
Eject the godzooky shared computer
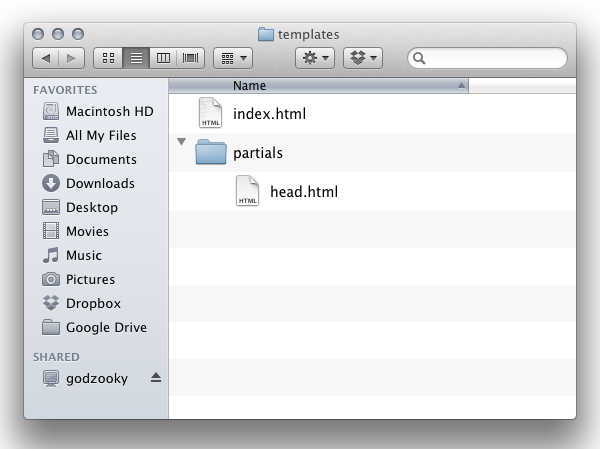pyautogui.click(x=156, y=378)
